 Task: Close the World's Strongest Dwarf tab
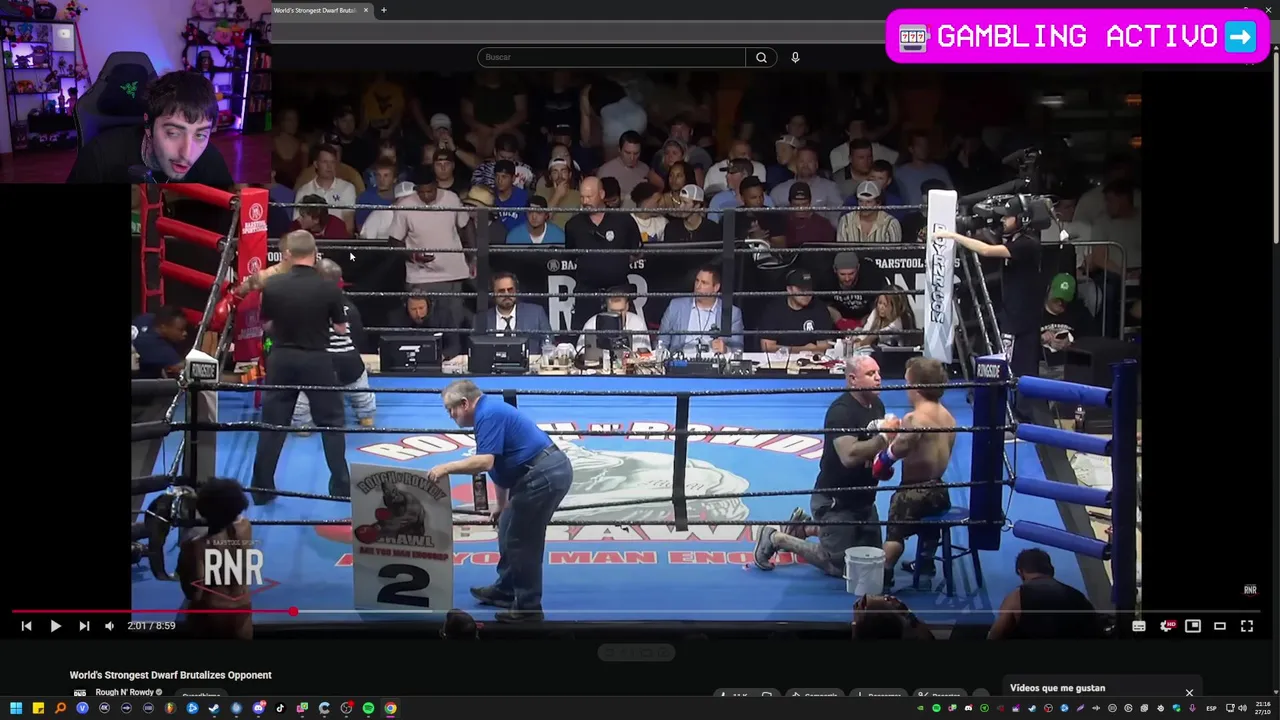366,10
